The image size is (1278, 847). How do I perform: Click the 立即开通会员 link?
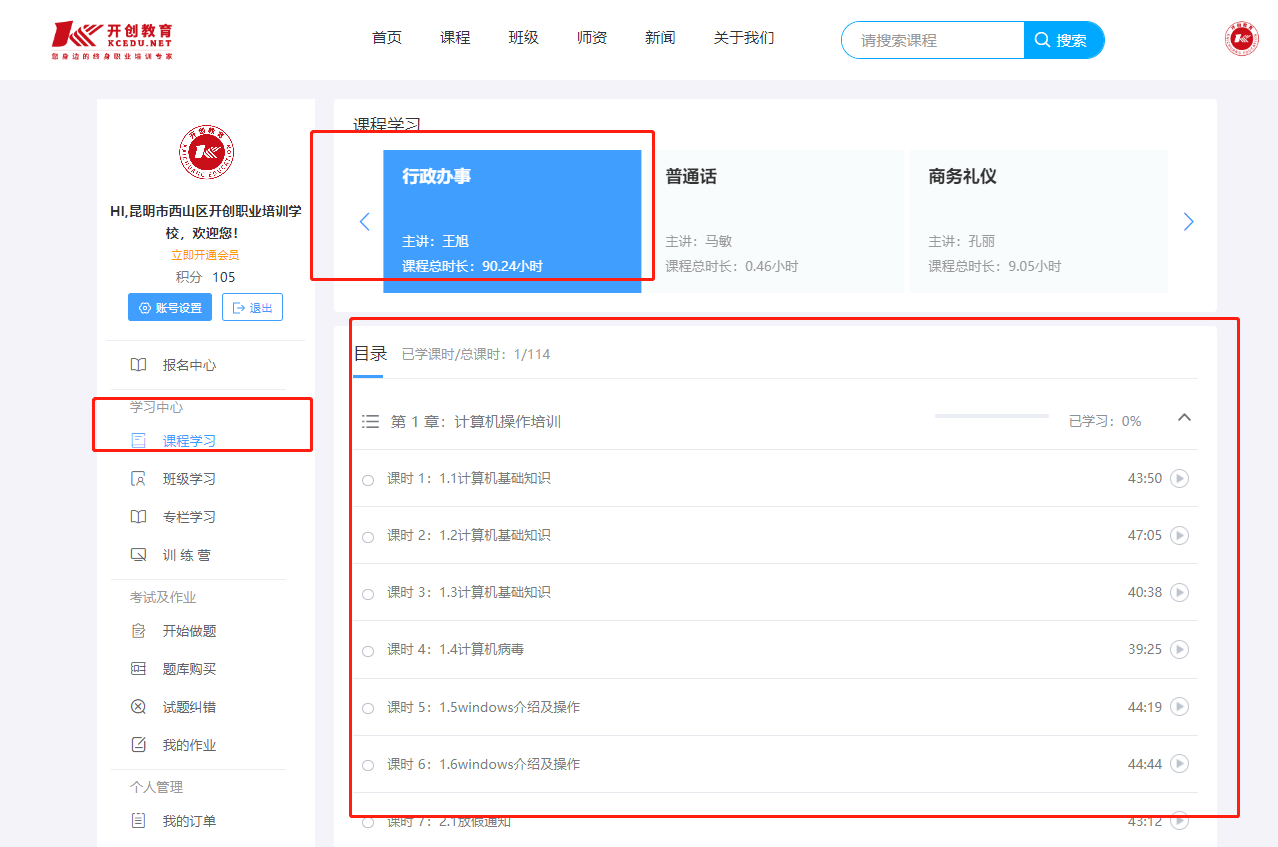coord(205,255)
